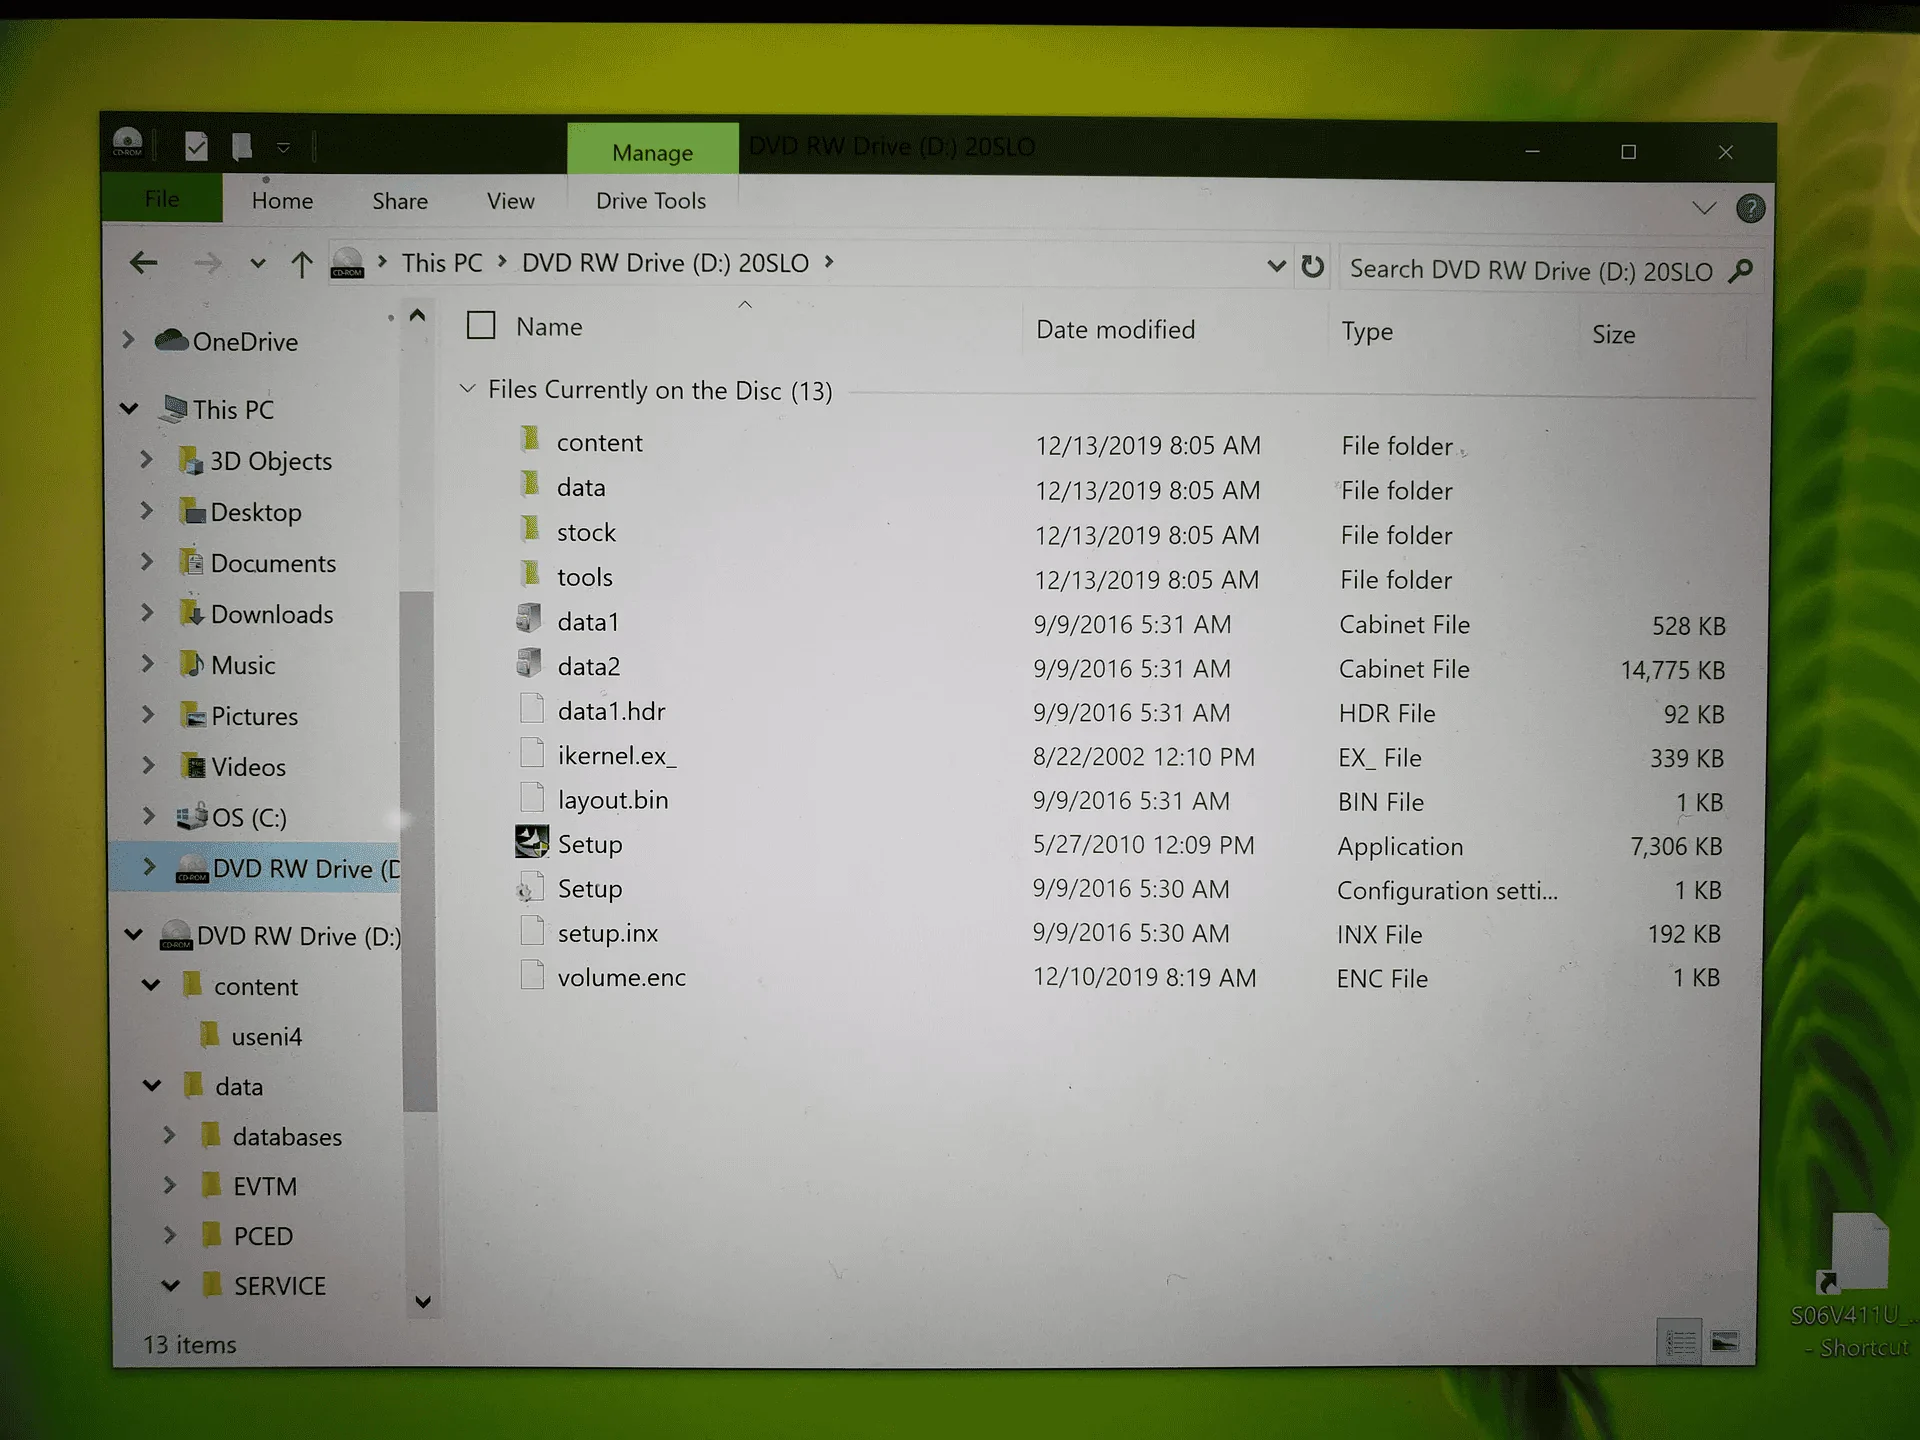Image resolution: width=1920 pixels, height=1440 pixels.
Task: Open the Help question mark icon
Action: [1750, 208]
